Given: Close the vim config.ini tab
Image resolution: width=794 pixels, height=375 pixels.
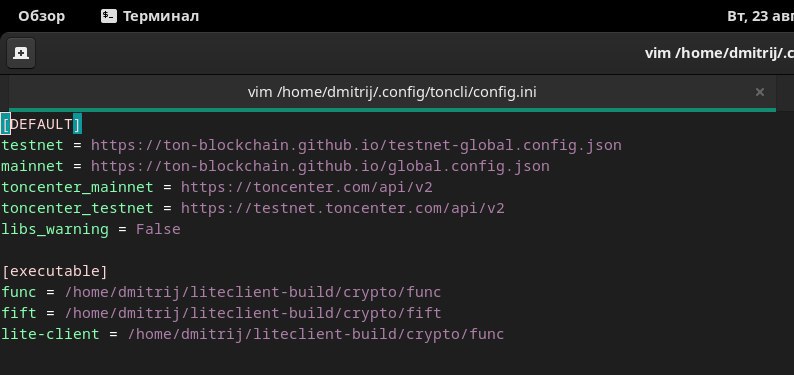Looking at the screenshot, I should click(760, 92).
